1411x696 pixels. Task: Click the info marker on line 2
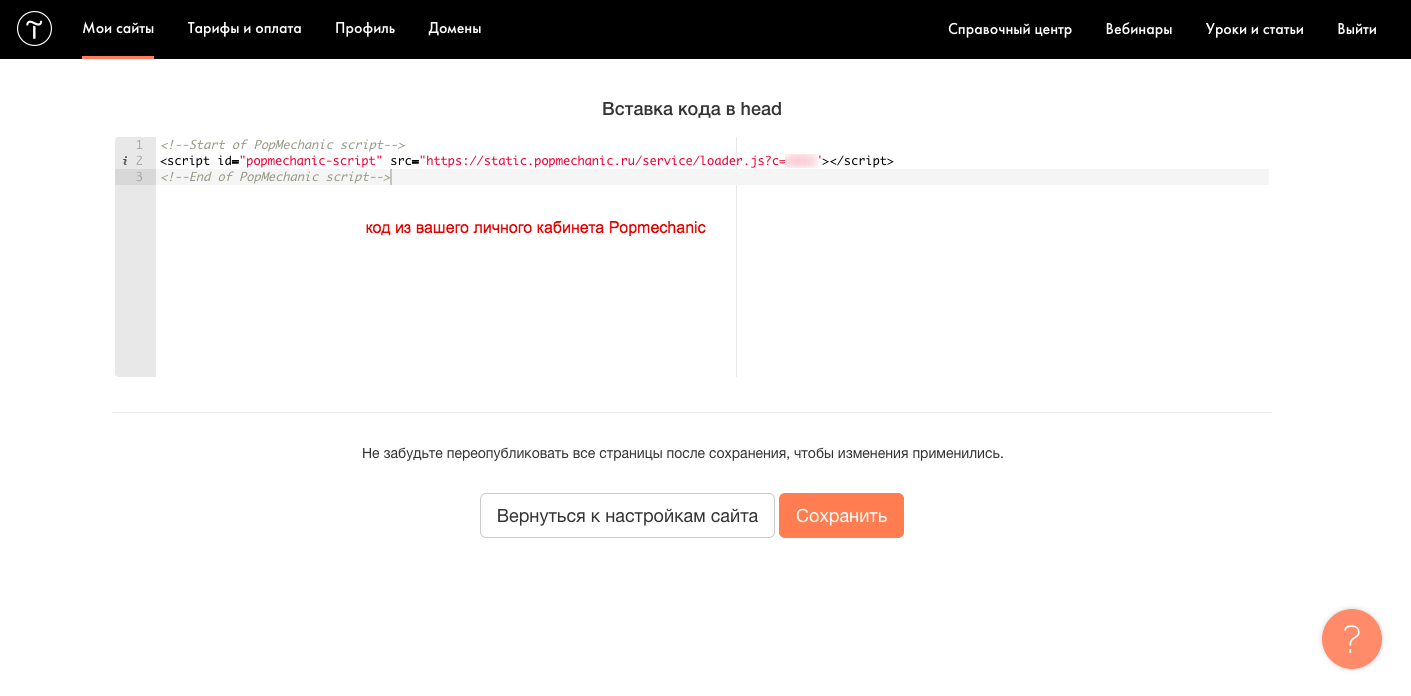[125, 161]
